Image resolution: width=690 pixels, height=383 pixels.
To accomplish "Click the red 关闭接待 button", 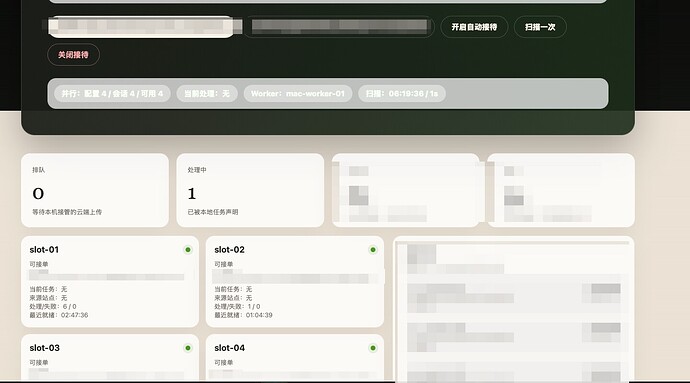I will pos(73,55).
